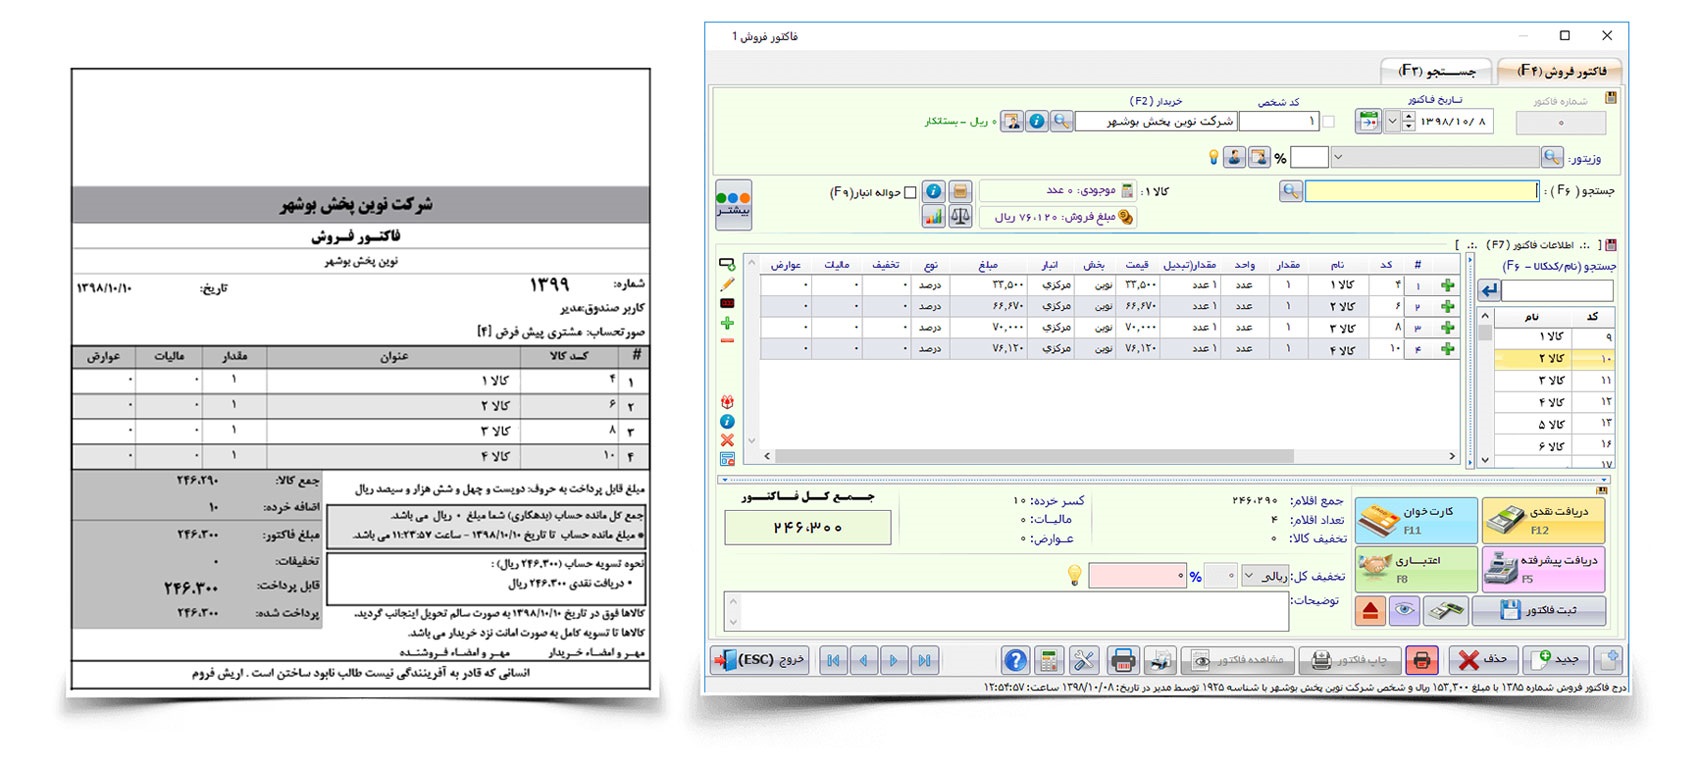
Task: Click دریافت پیشرفته F5 button
Action: tap(1543, 569)
